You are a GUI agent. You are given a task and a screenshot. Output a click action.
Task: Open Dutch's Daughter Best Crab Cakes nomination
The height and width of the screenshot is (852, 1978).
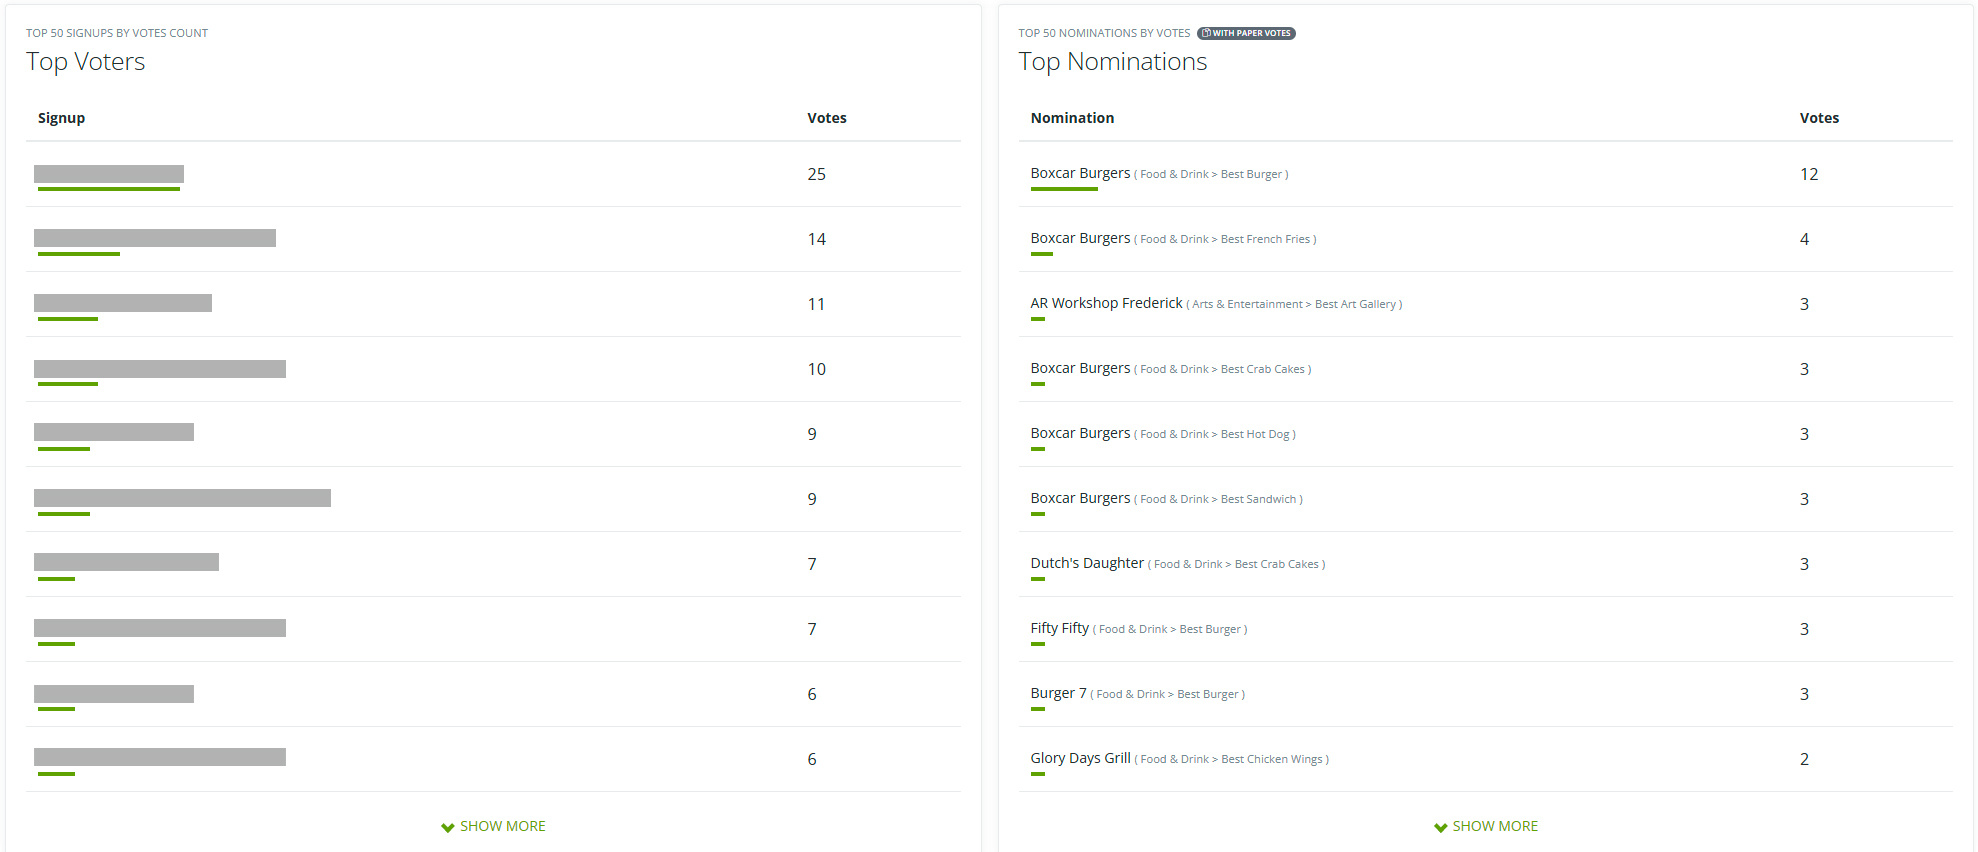point(1087,563)
